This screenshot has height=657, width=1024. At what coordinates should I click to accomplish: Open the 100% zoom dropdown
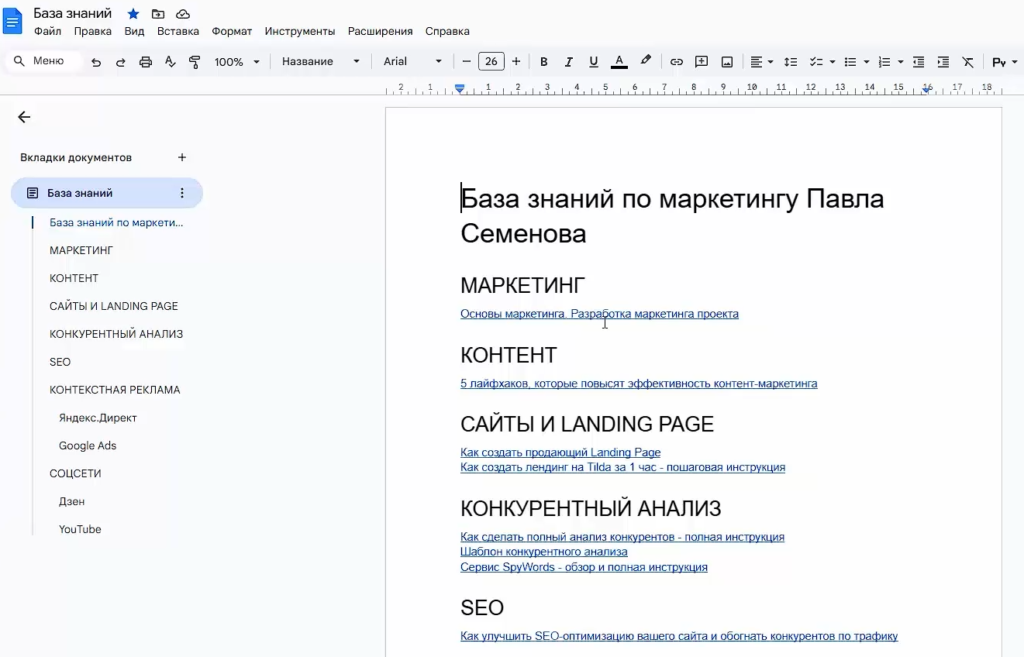point(237,62)
